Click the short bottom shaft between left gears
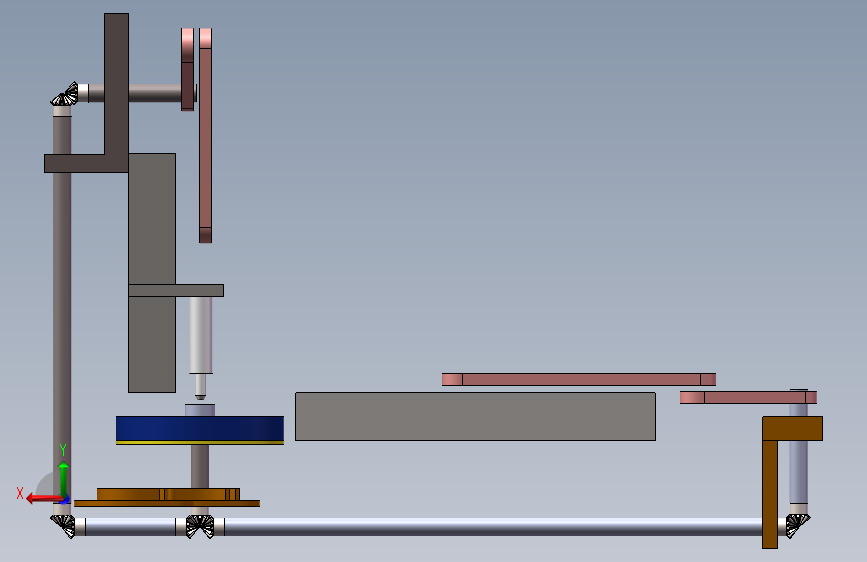867x562 pixels. coord(130,527)
